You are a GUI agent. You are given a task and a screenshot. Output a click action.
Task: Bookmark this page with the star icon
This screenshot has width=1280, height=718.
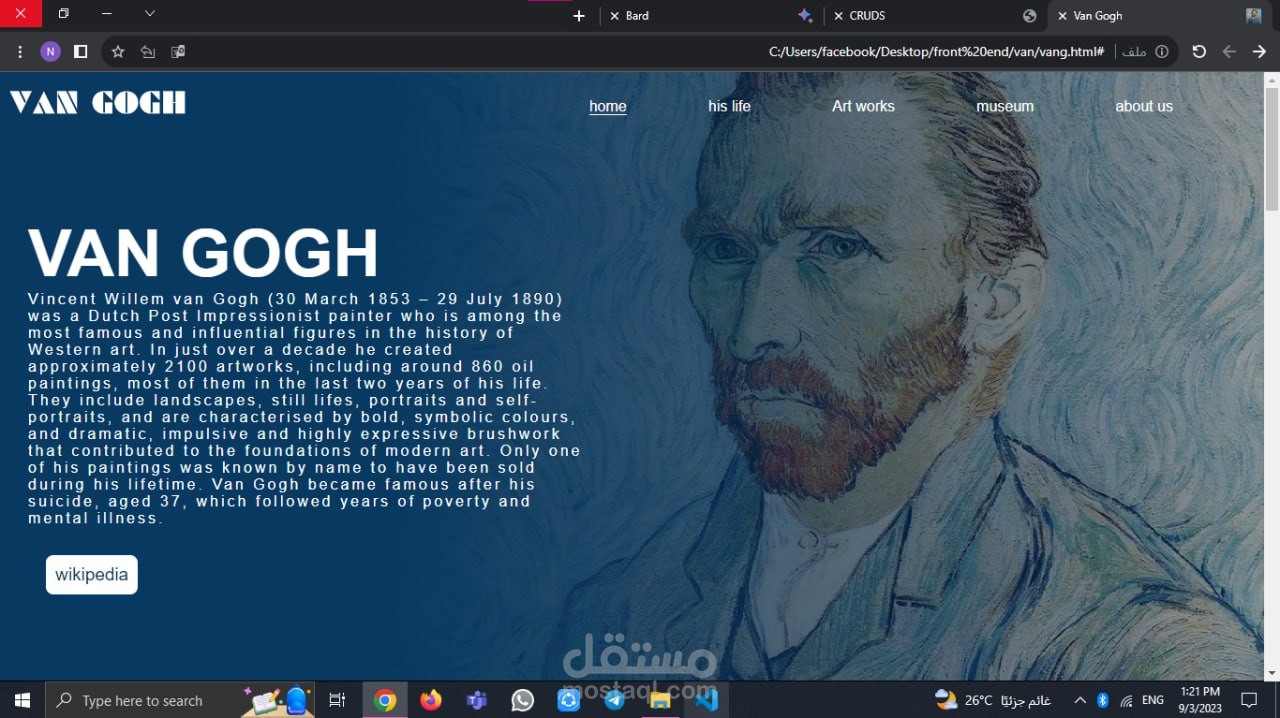[118, 52]
